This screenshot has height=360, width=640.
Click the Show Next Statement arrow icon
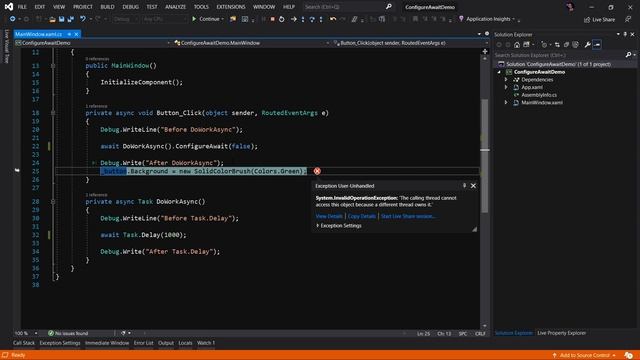tap(293, 19)
